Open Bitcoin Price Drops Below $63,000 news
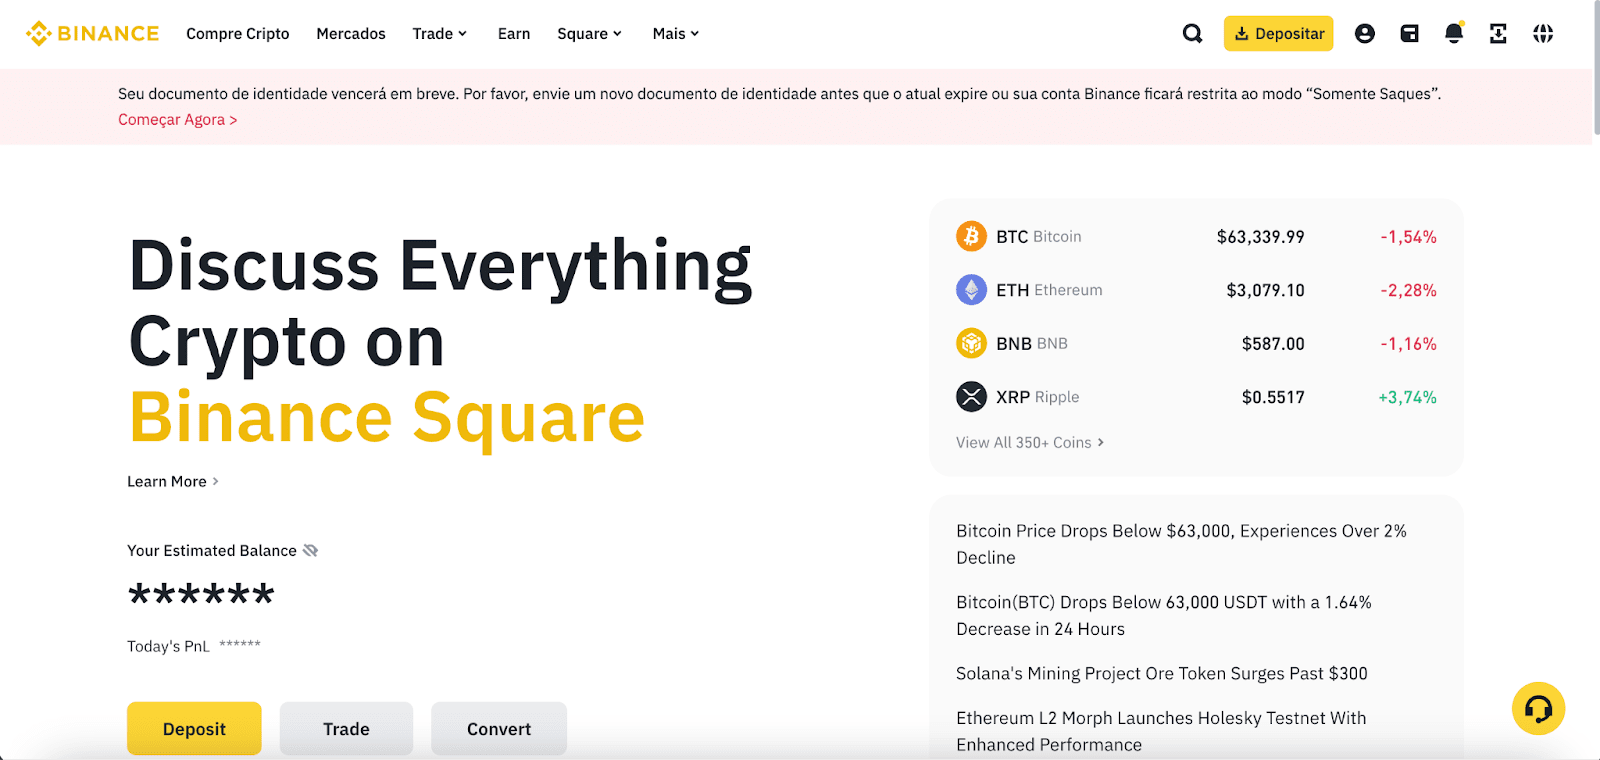1600x760 pixels. point(1181,544)
